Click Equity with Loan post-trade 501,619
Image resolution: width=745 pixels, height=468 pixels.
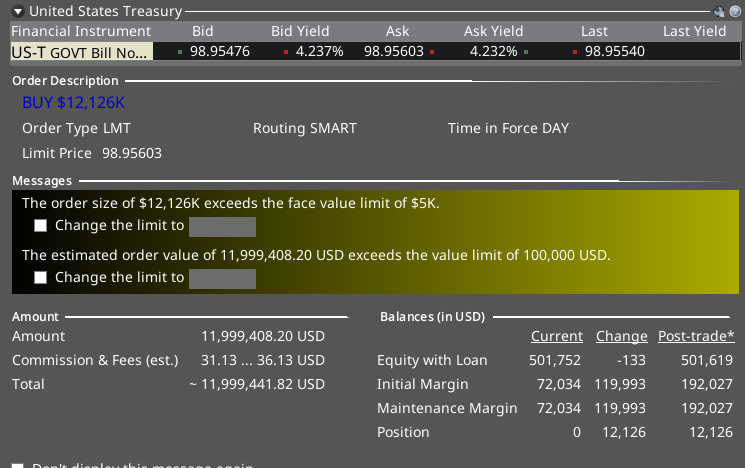coord(707,361)
